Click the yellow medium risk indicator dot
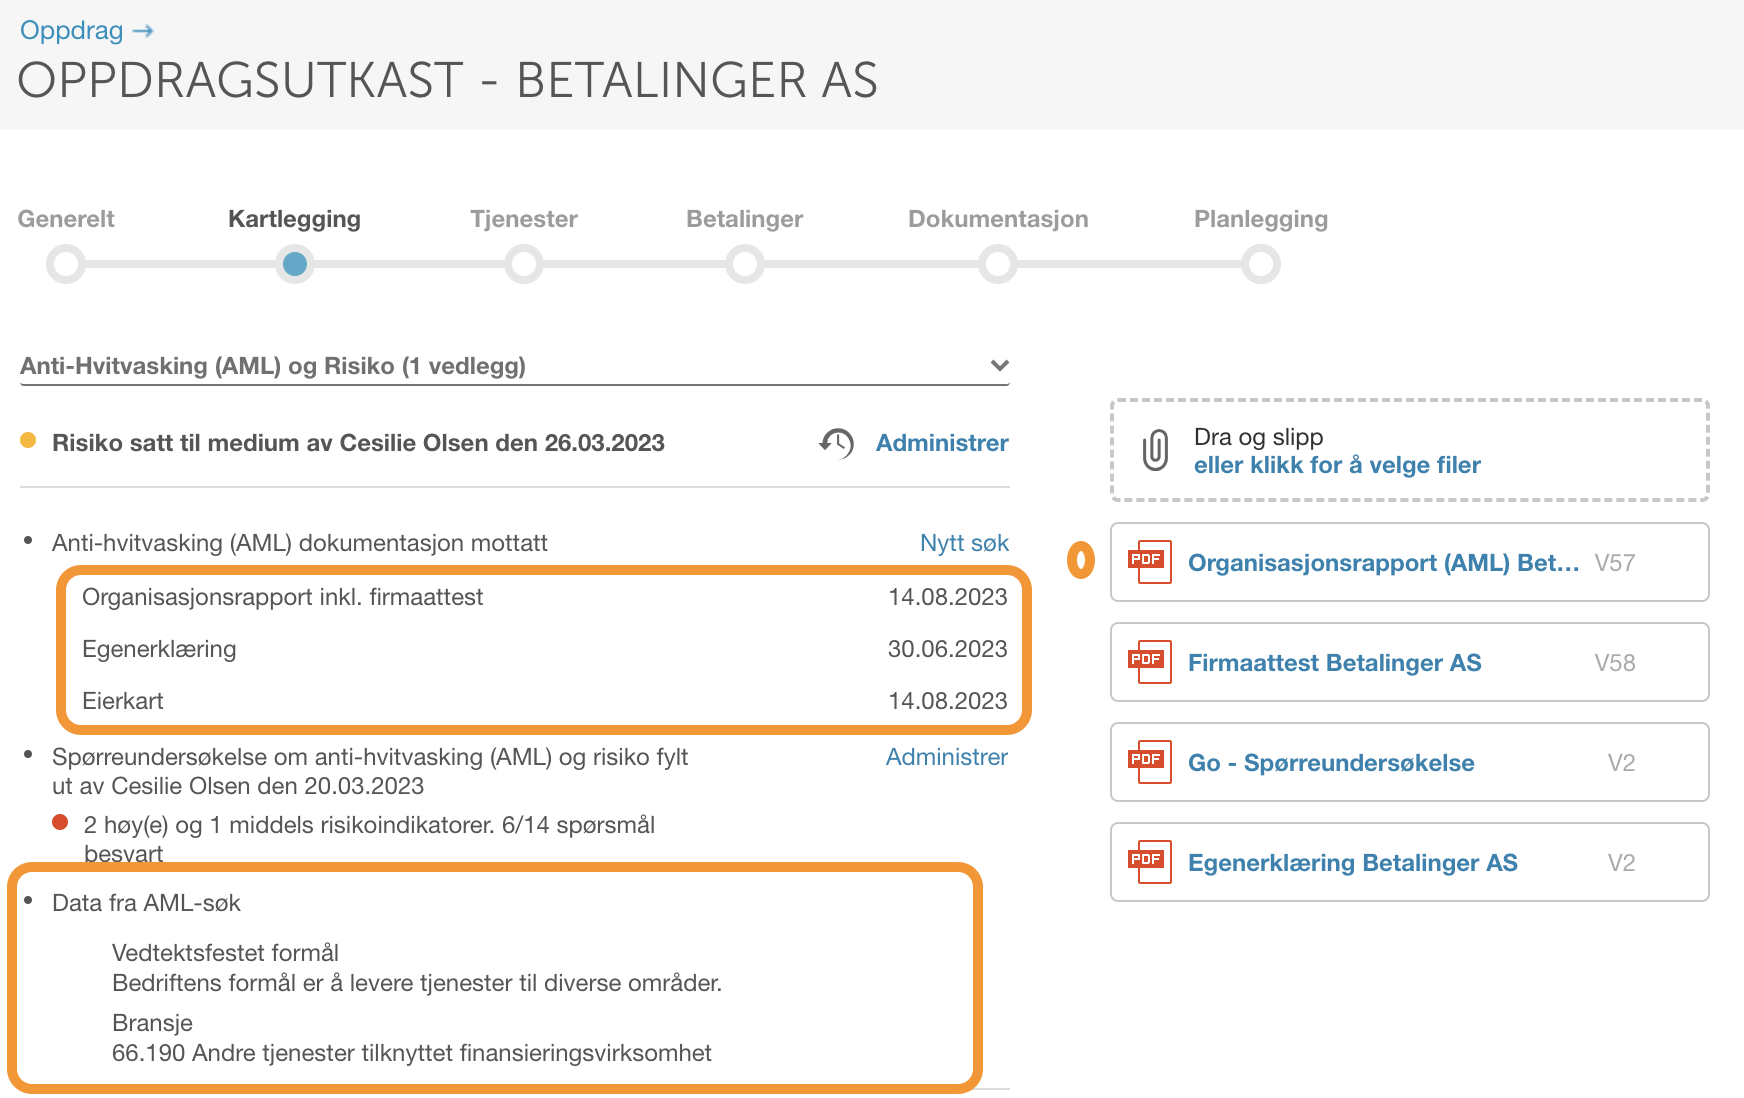The image size is (1744, 1098). click(28, 440)
